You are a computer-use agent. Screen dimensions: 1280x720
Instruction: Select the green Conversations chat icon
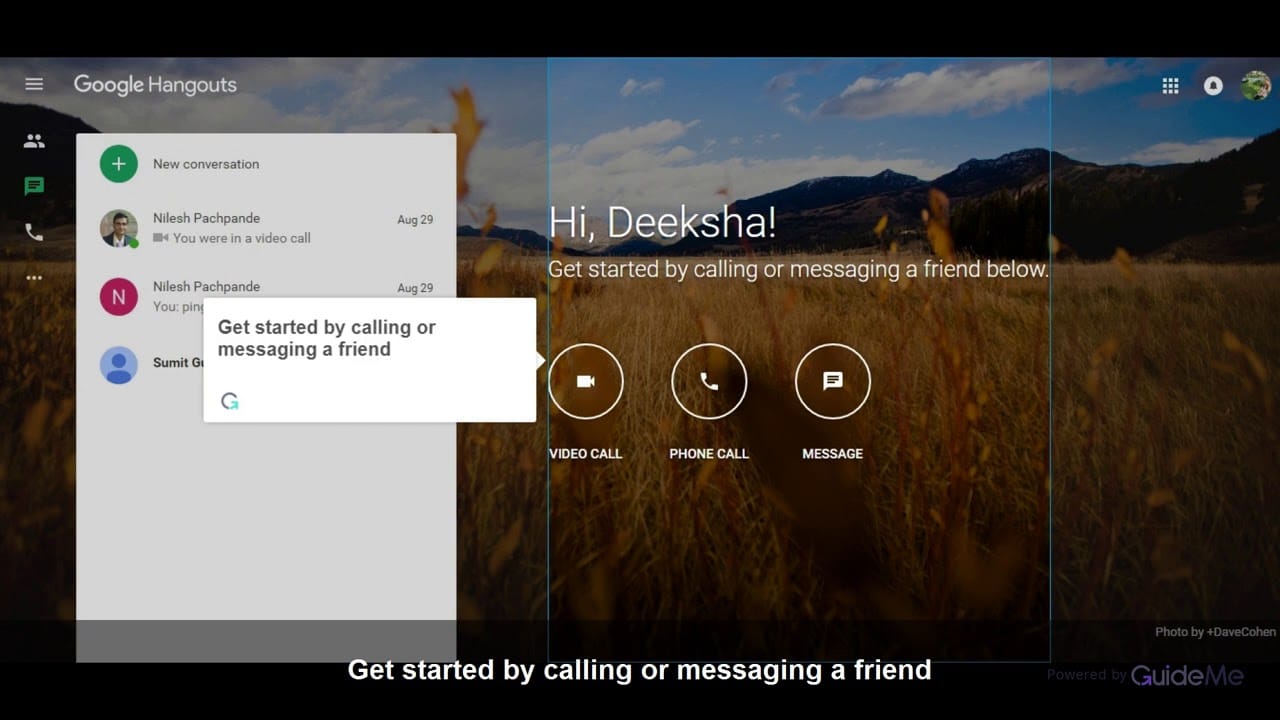pyautogui.click(x=34, y=186)
